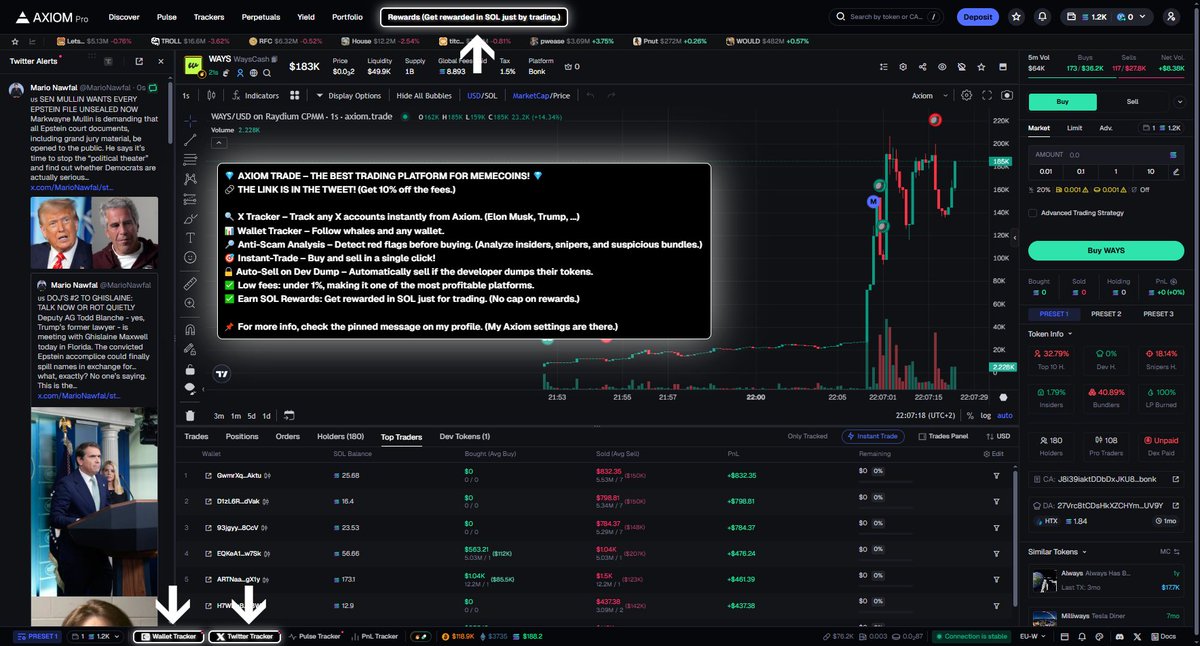Toggle chart fullscreen mode
Image resolution: width=1200 pixels, height=646 pixels.
tap(987, 96)
